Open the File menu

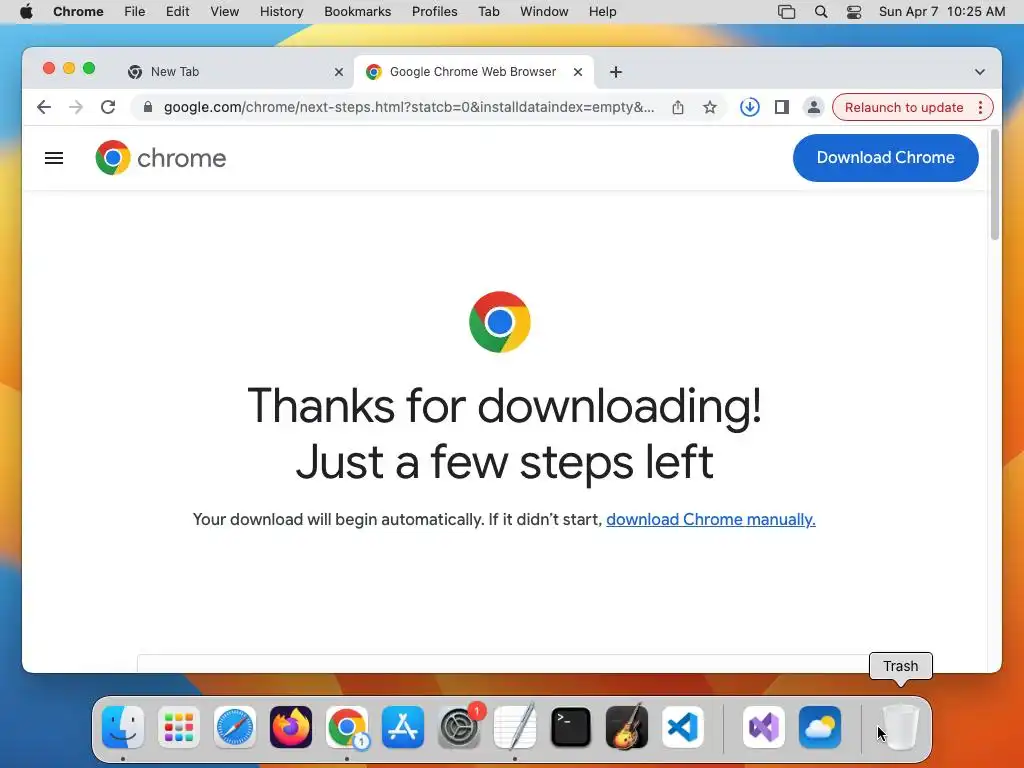point(135,12)
